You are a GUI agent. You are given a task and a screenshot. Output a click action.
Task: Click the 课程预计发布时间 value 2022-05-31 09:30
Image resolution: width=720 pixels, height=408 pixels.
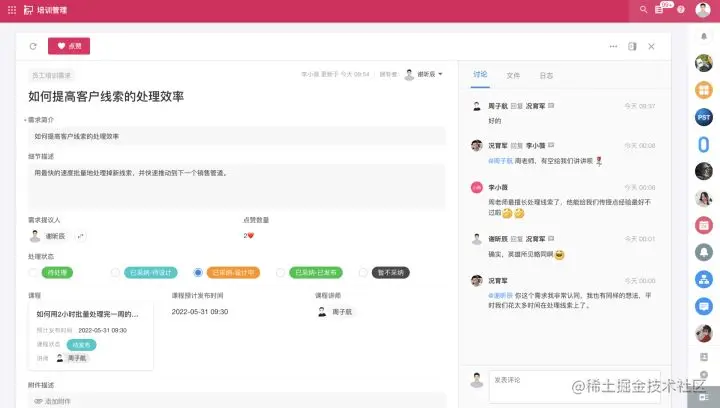[x=200, y=312]
